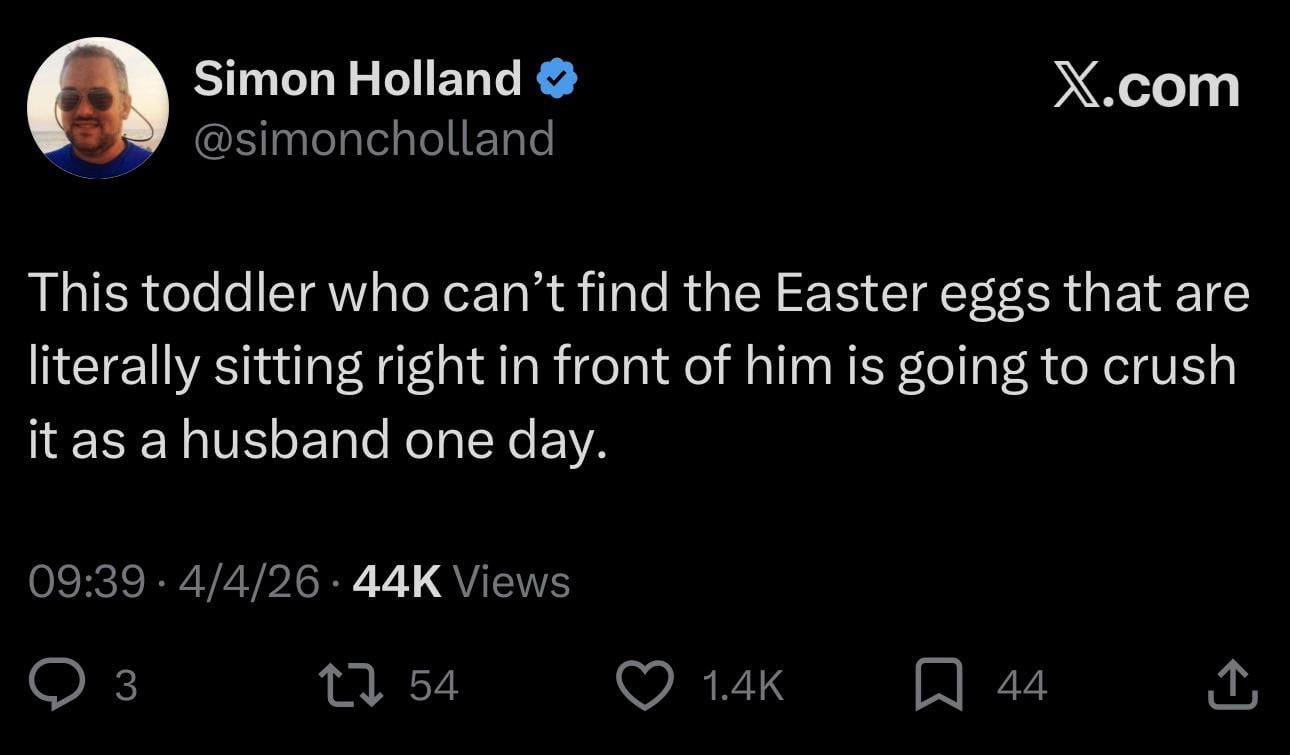
Task: Click the repost count of 54
Action: [434, 686]
